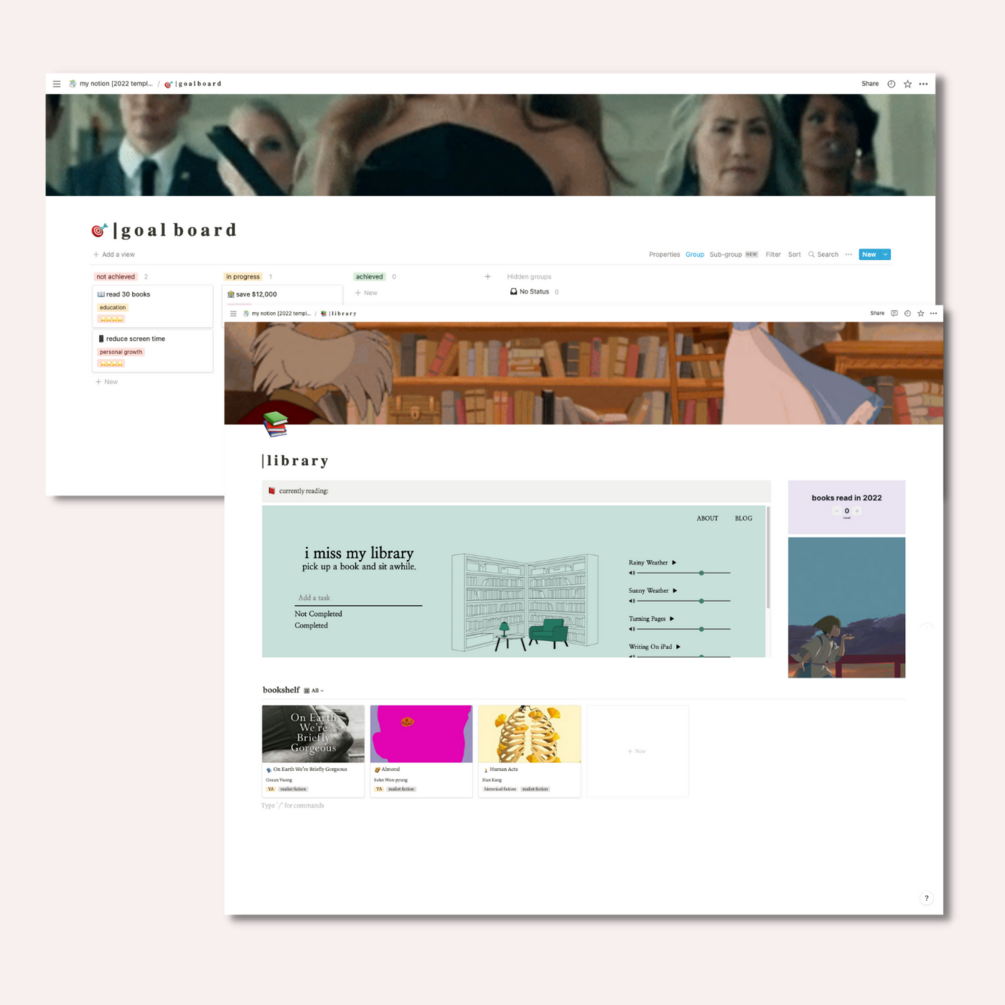
Task: Click ABOUT link in library widget
Action: coord(707,518)
